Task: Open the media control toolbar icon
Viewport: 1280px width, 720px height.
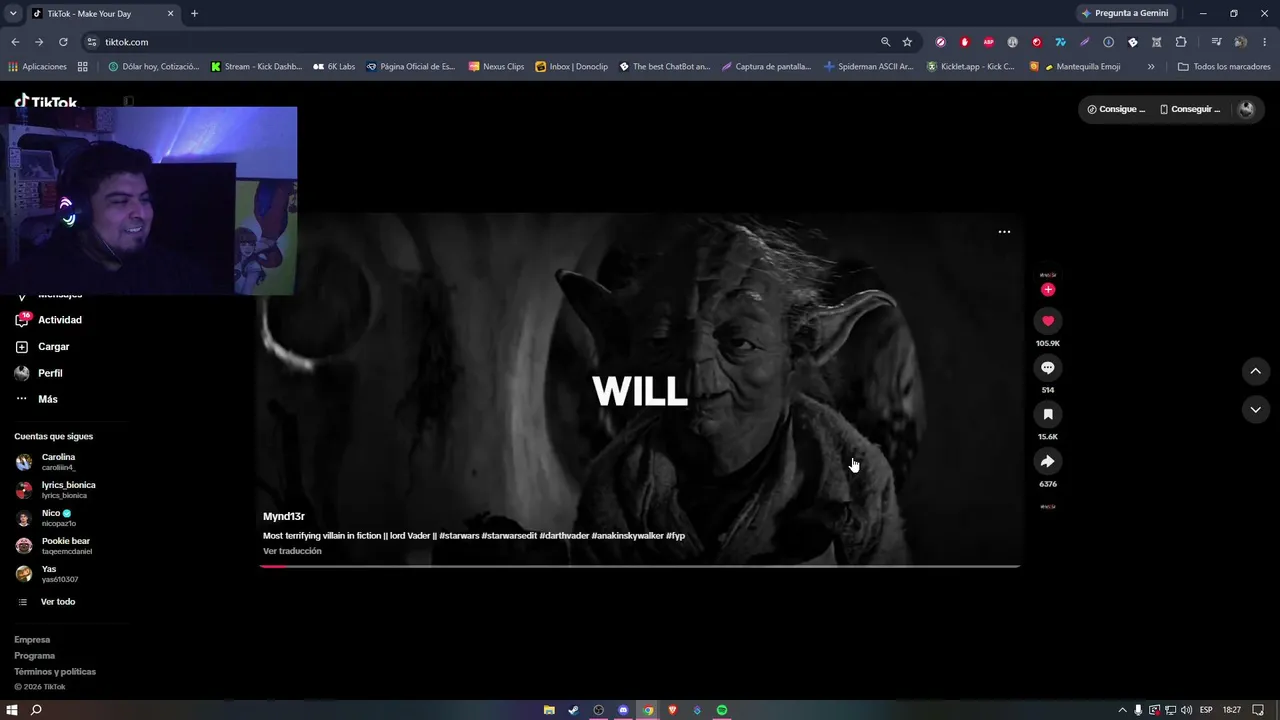Action: (x=1216, y=42)
